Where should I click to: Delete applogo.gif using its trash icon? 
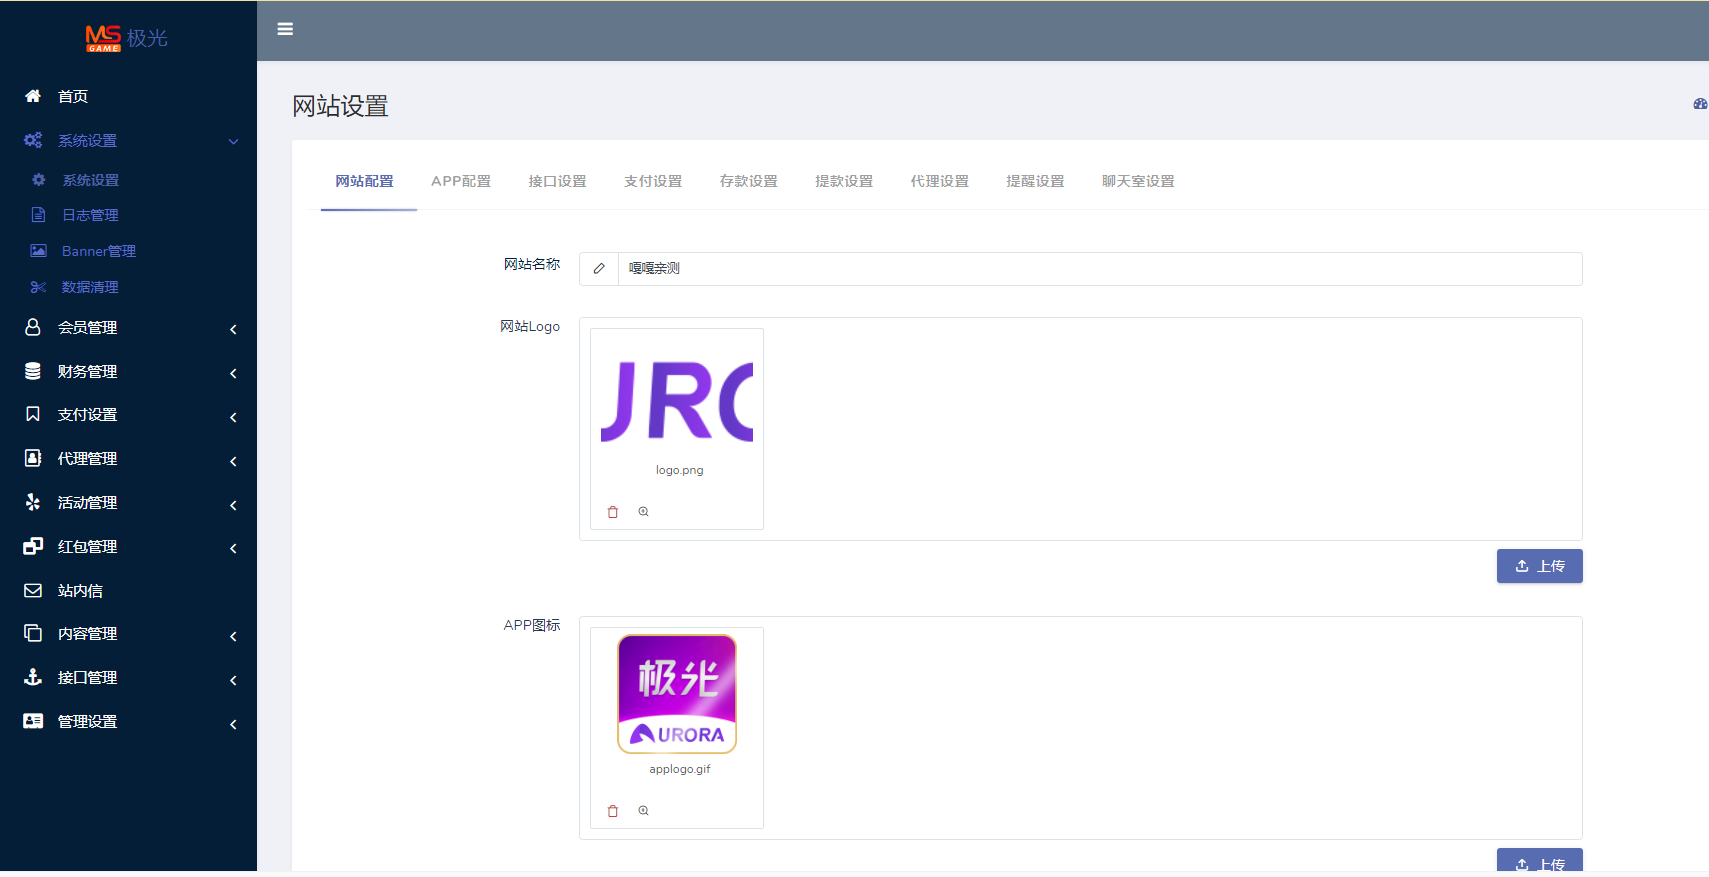coord(613,811)
